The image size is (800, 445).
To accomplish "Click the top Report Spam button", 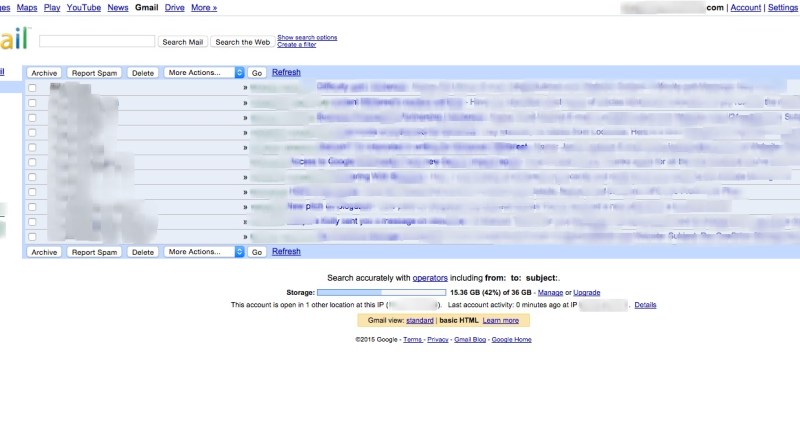I will coord(94,73).
